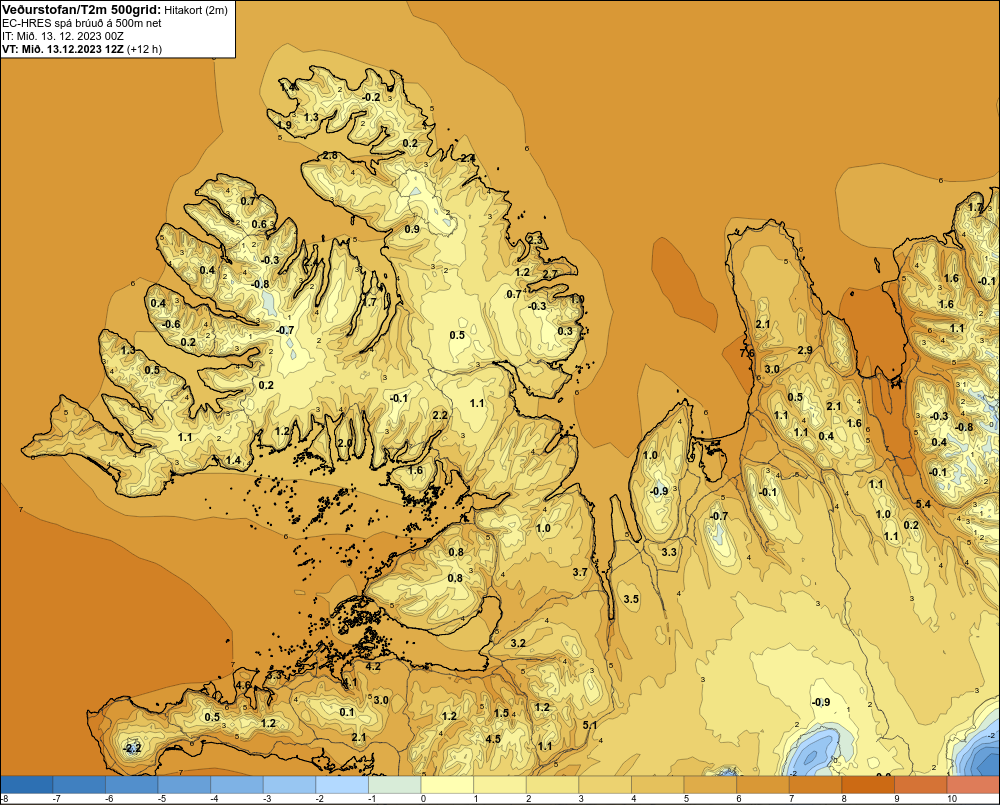Click the temperature value 5.1

(x=590, y=725)
